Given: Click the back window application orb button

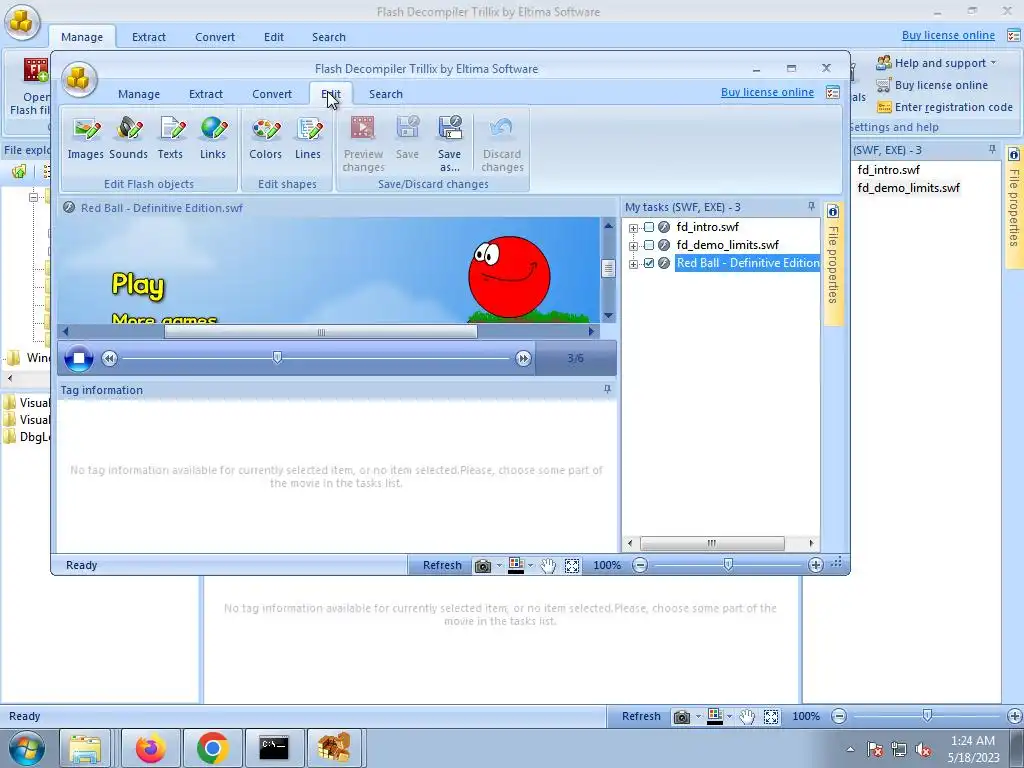Looking at the screenshot, I should (x=22, y=21).
